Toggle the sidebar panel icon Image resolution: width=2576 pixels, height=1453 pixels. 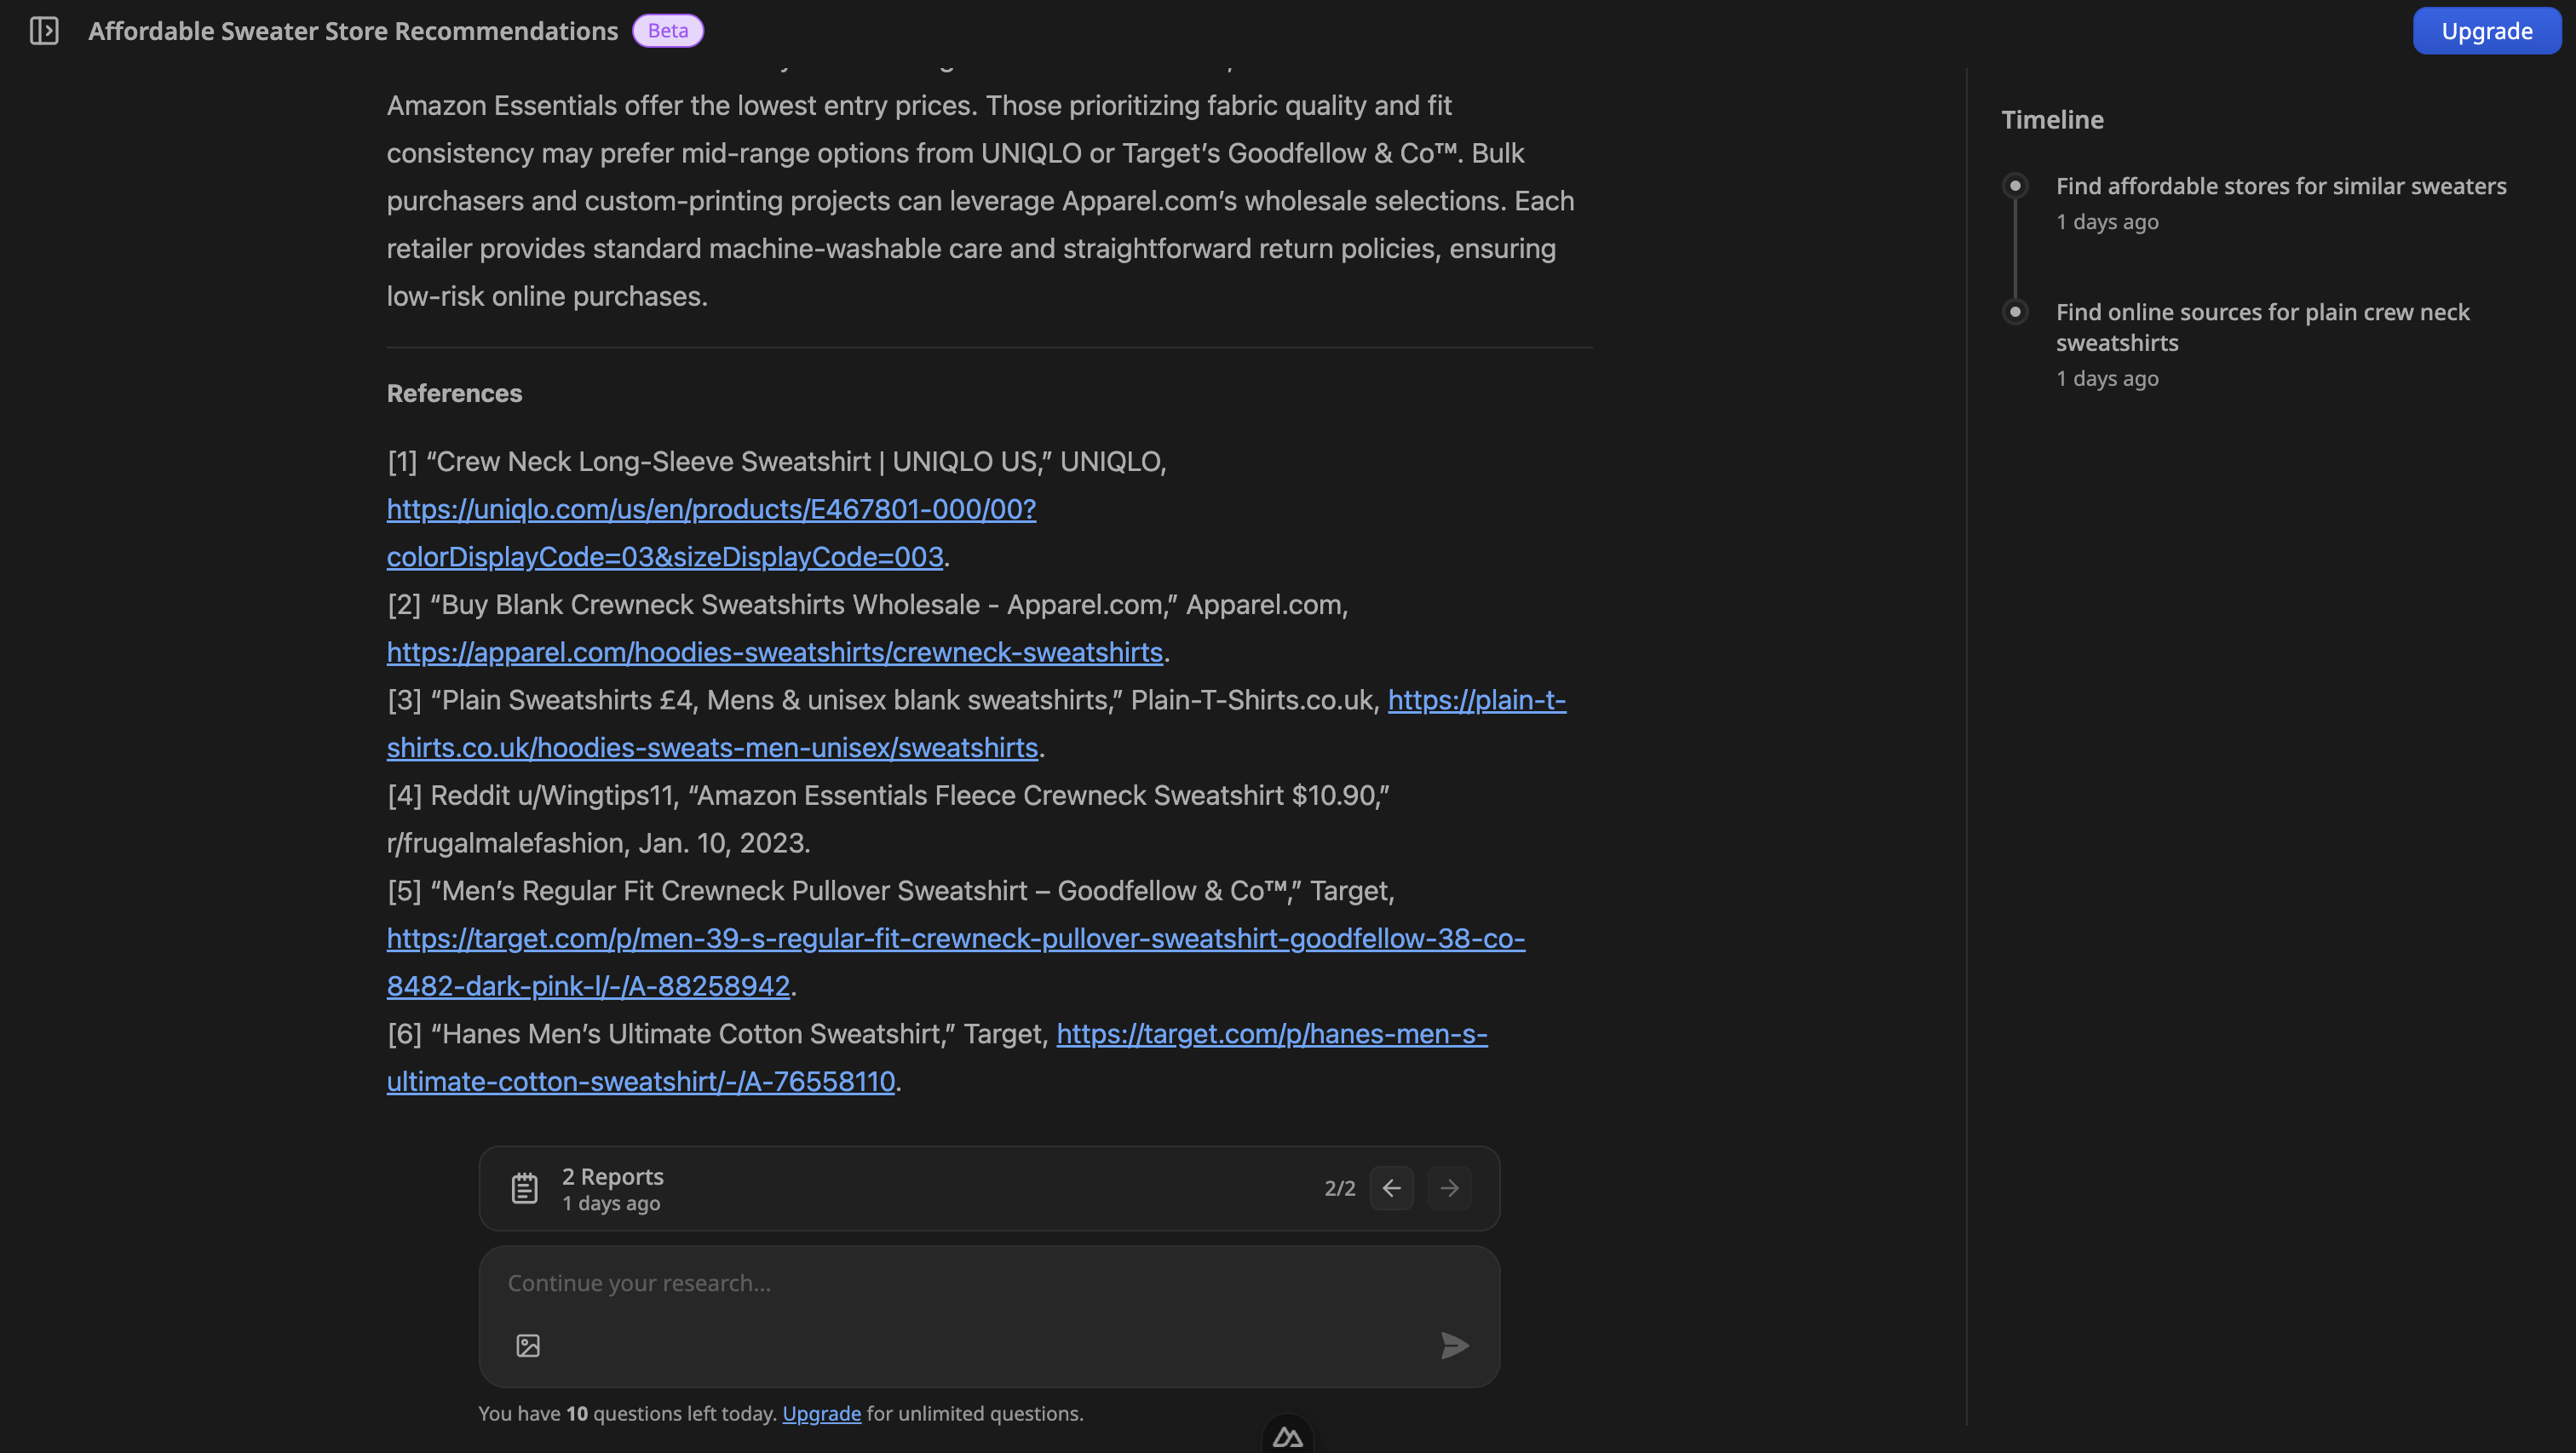coord(44,31)
